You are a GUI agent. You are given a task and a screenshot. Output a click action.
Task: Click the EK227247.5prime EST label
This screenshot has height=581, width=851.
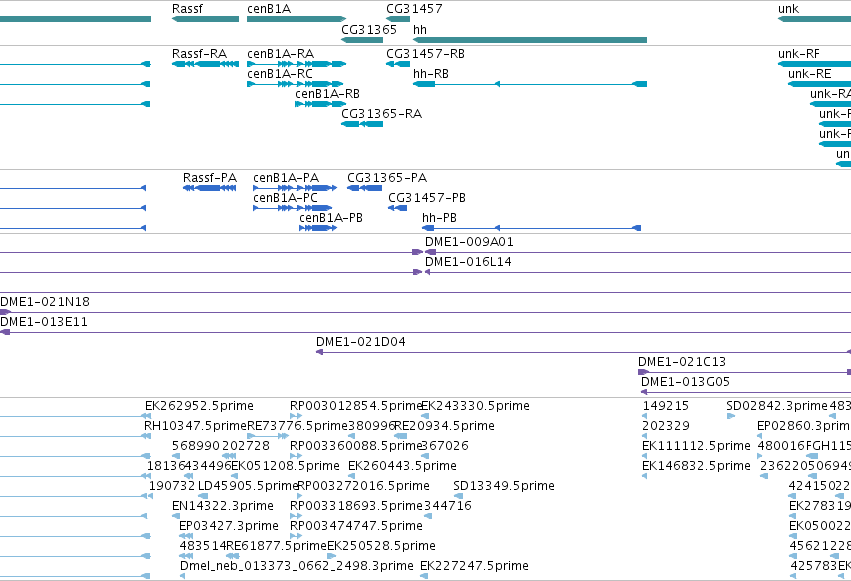[x=474, y=566]
